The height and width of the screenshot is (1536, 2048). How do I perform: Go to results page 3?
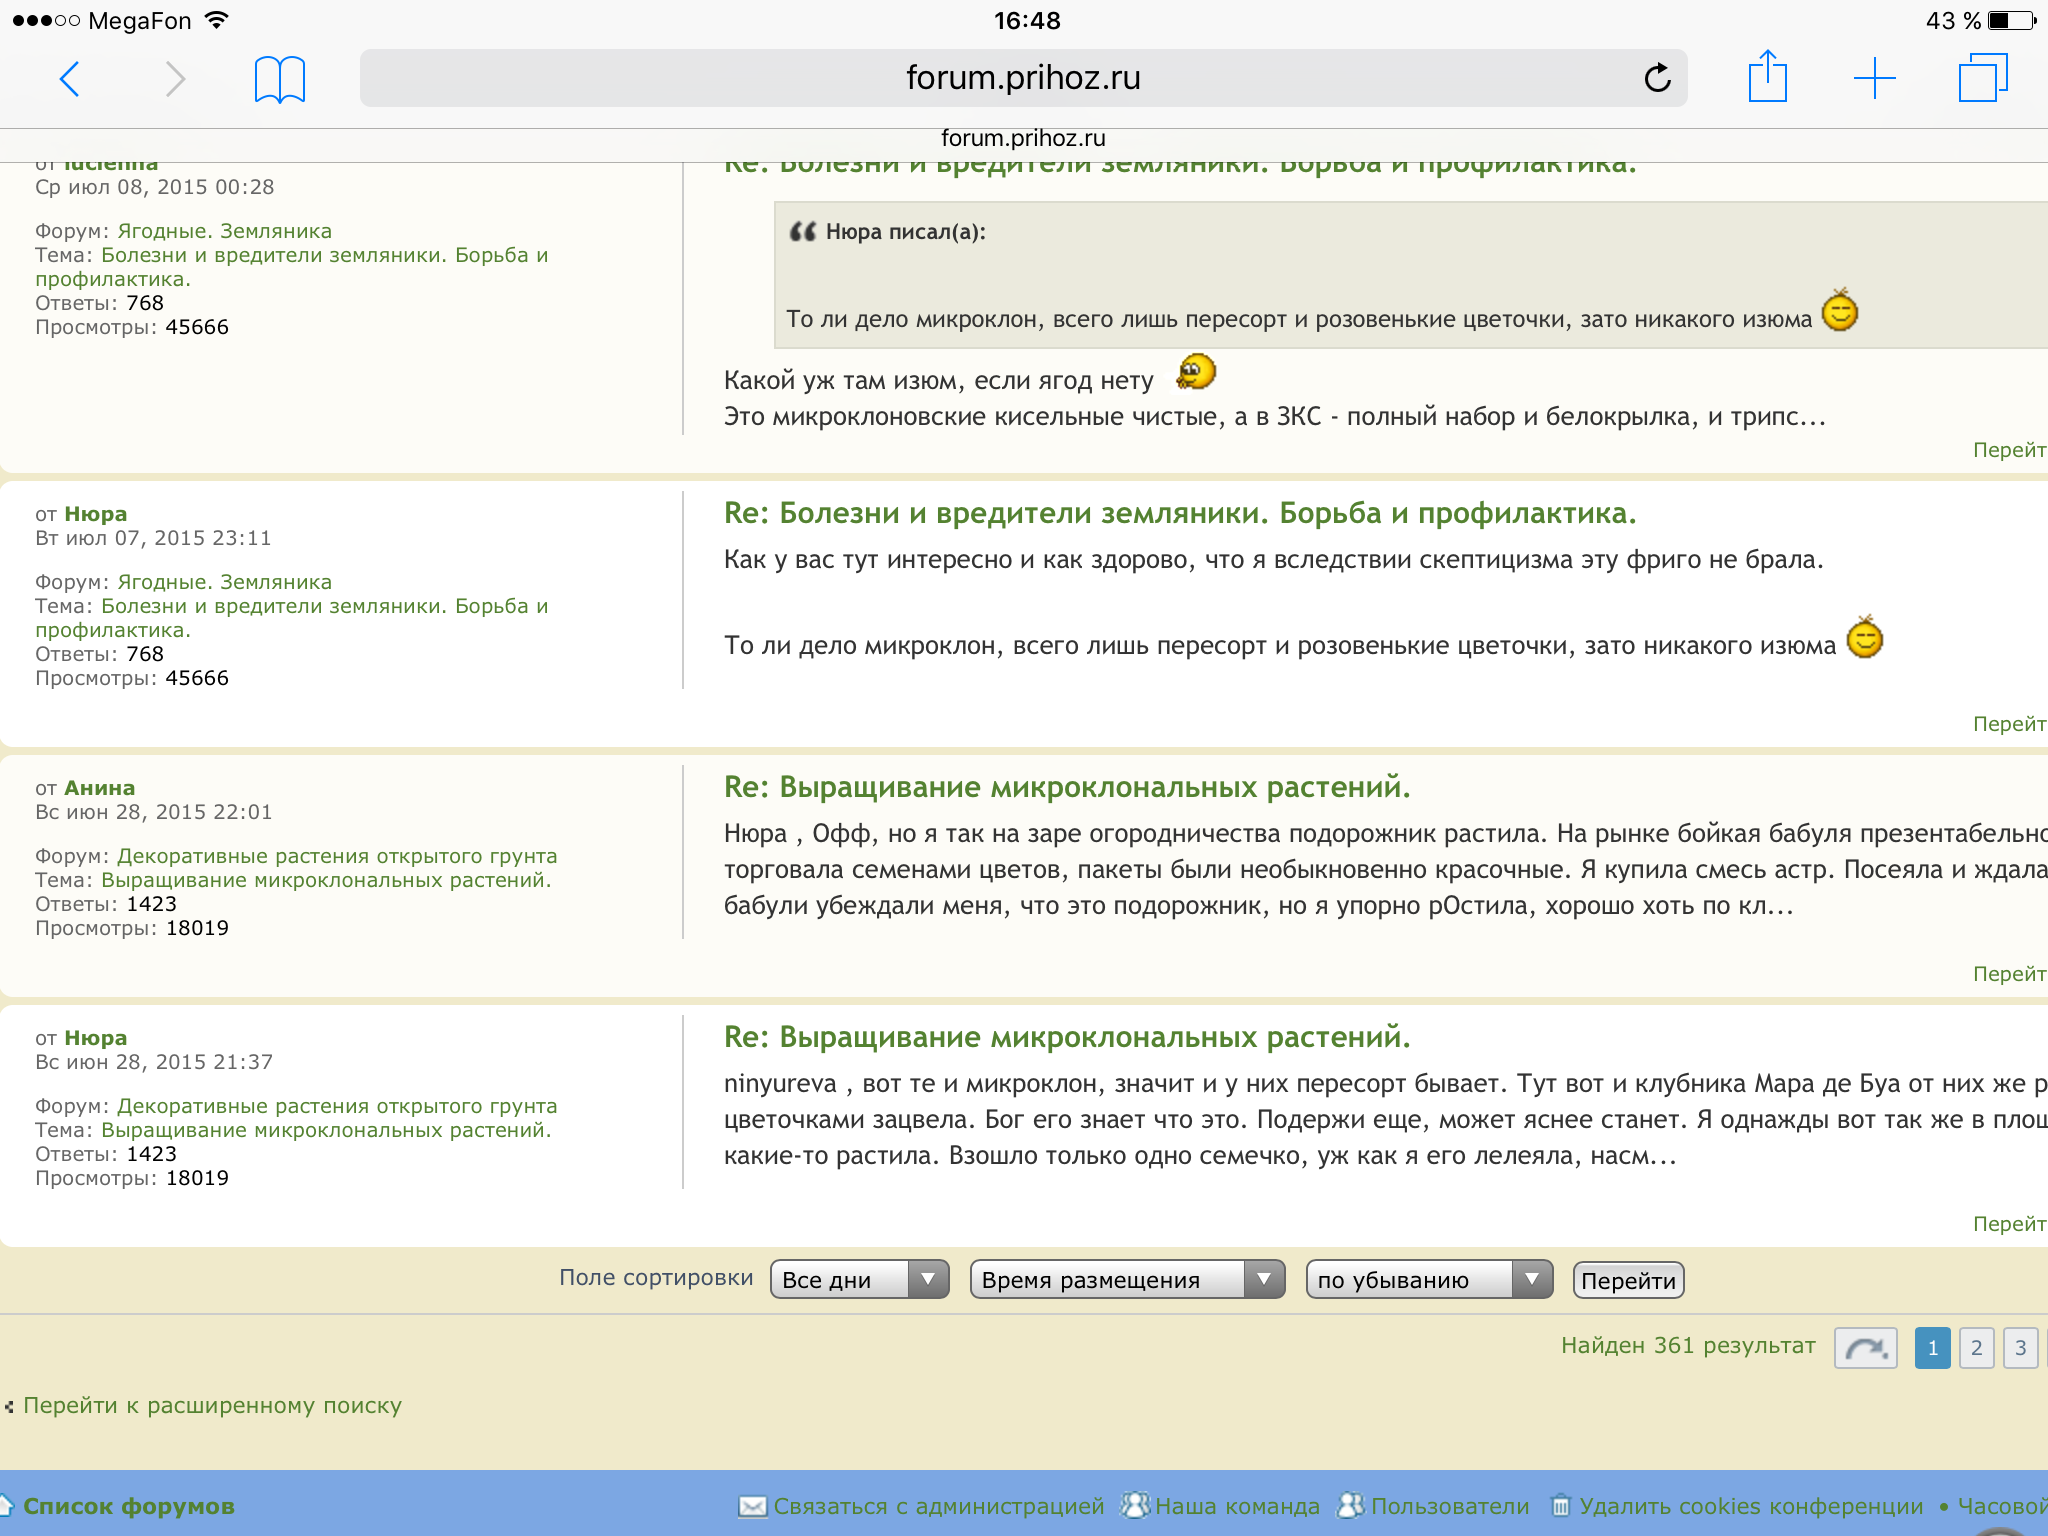(x=2020, y=1348)
